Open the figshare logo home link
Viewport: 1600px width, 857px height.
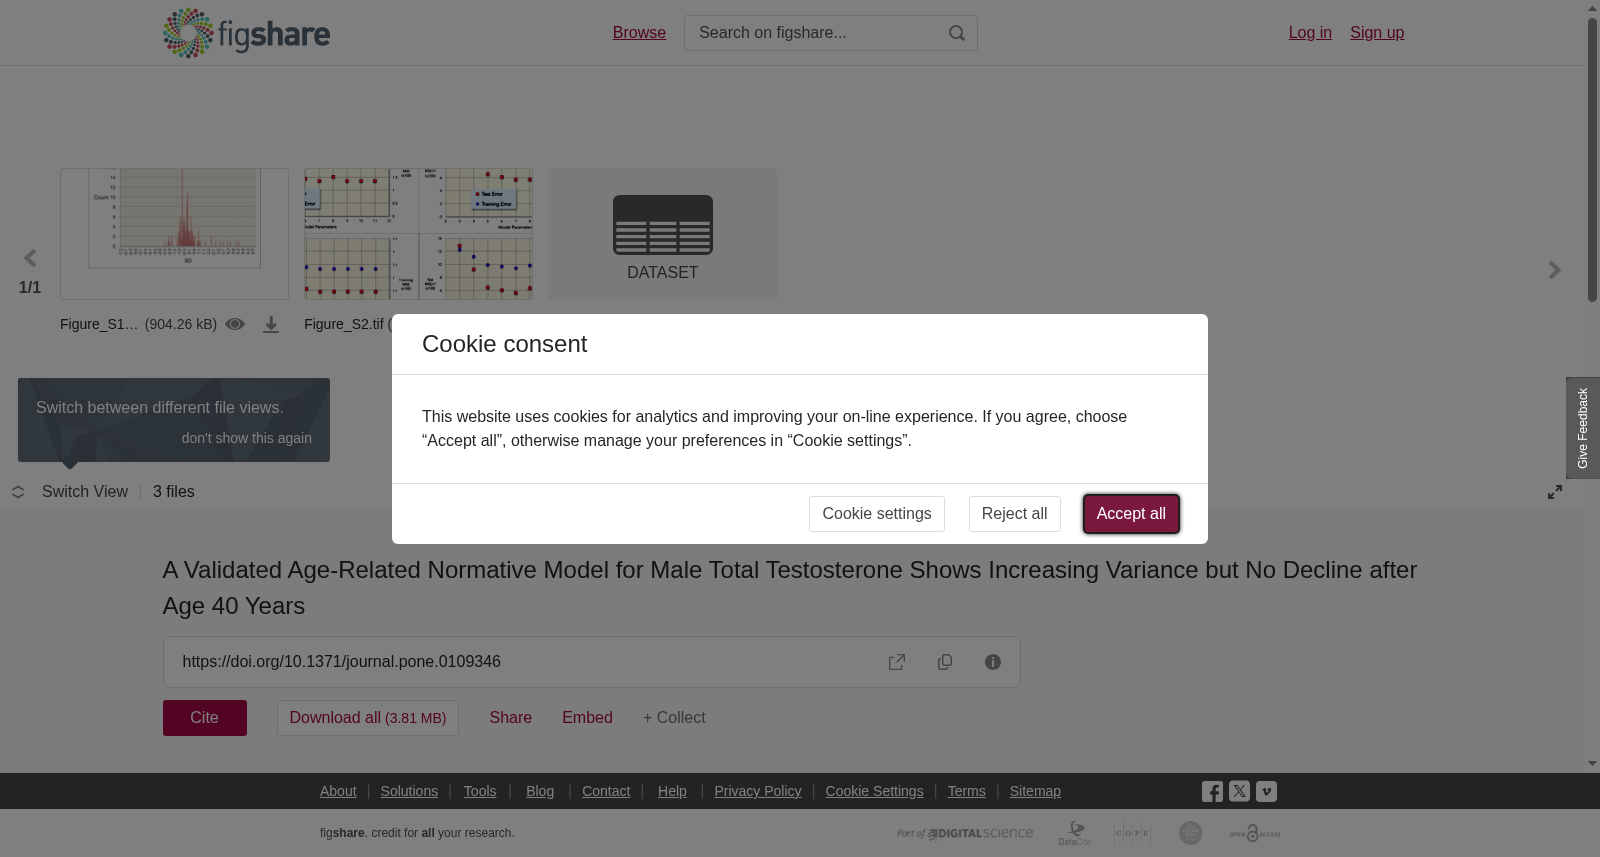pyautogui.click(x=246, y=33)
